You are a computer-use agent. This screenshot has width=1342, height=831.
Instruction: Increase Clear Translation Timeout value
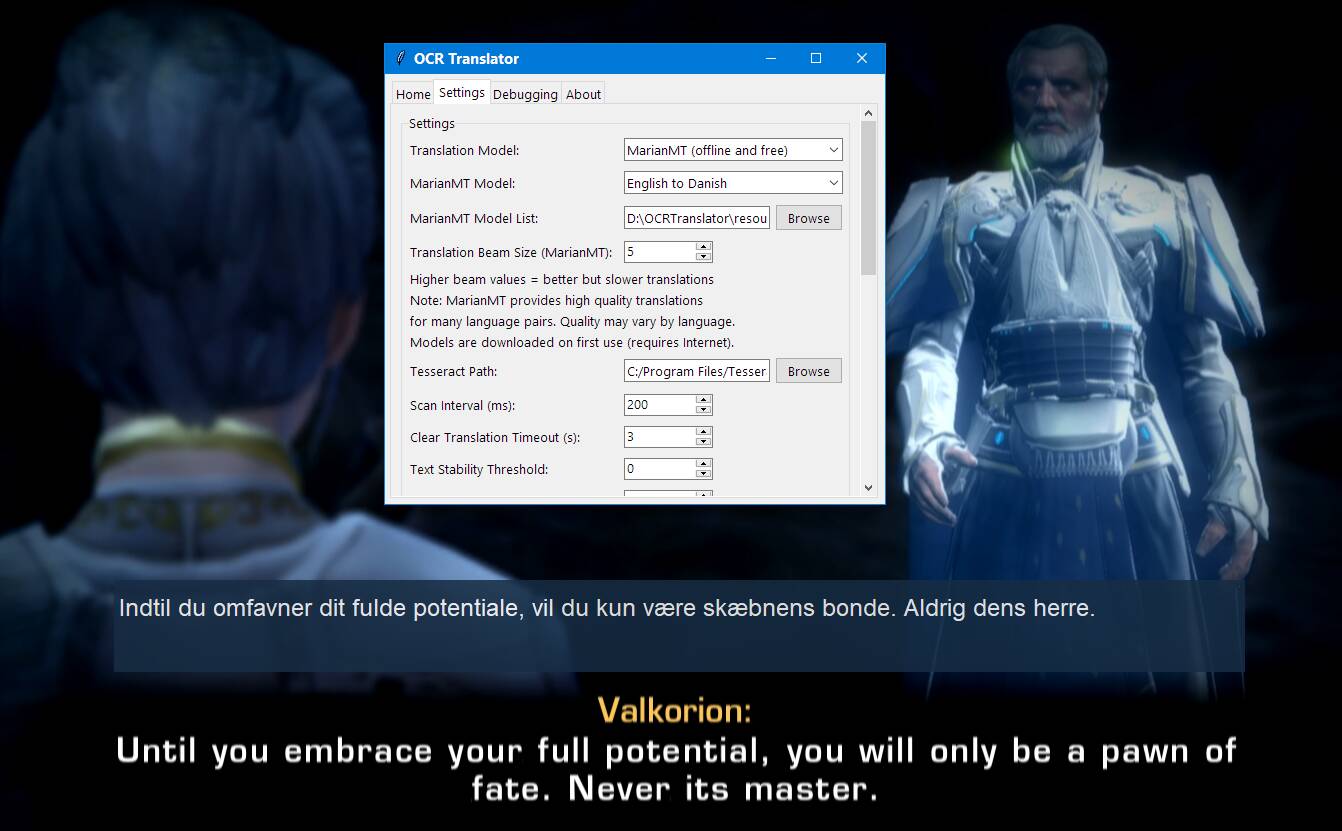(x=704, y=432)
